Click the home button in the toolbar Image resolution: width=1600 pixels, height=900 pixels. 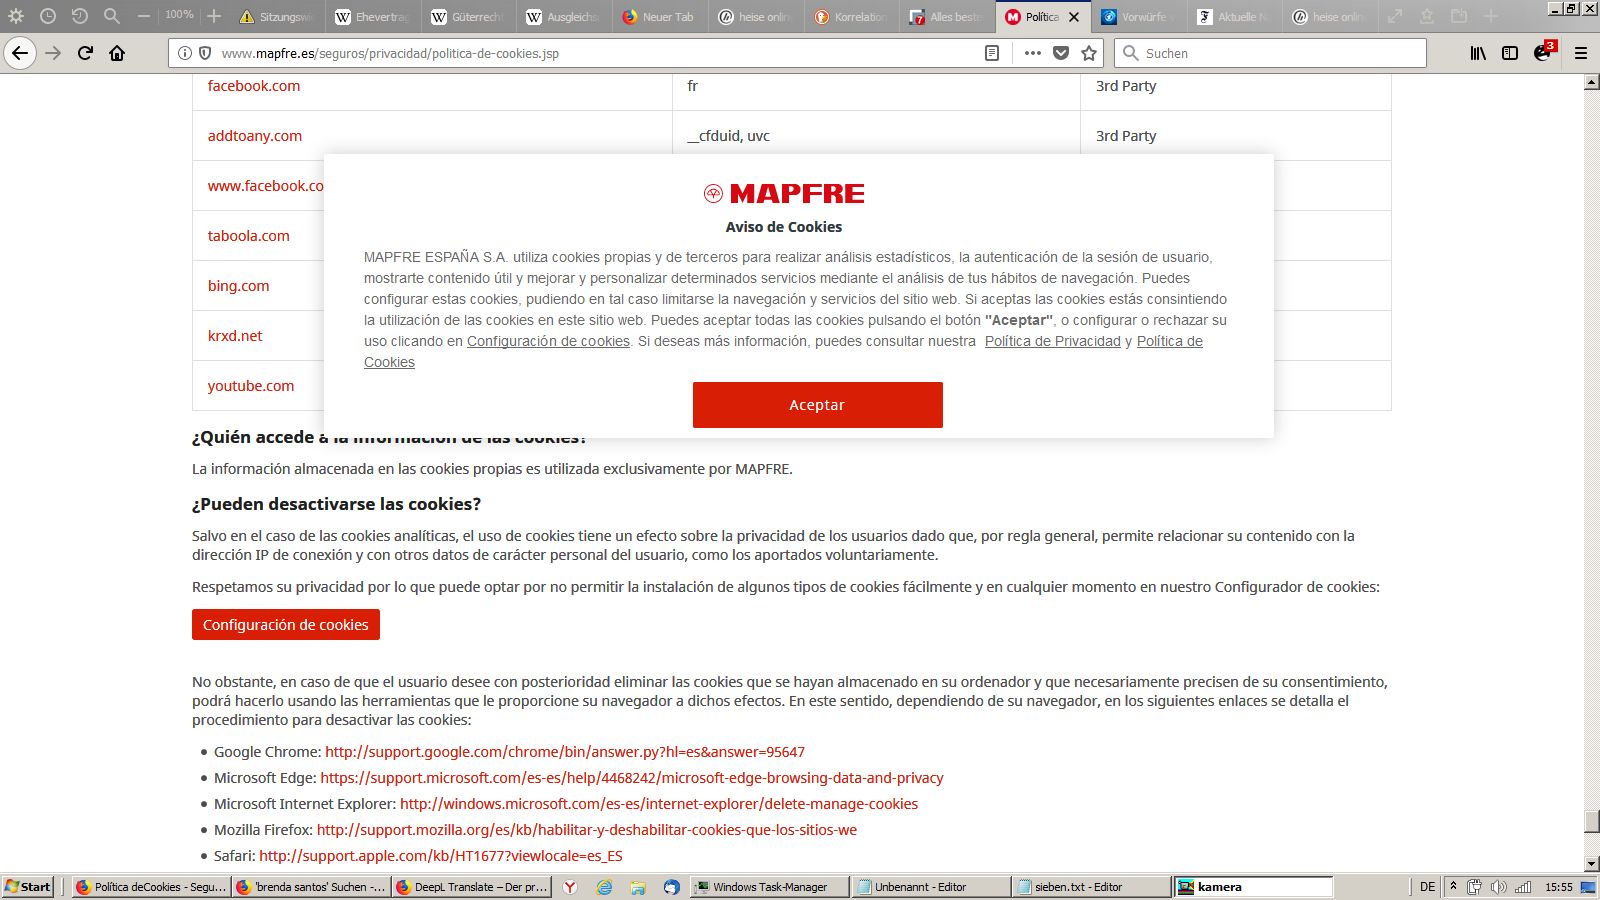tap(117, 53)
